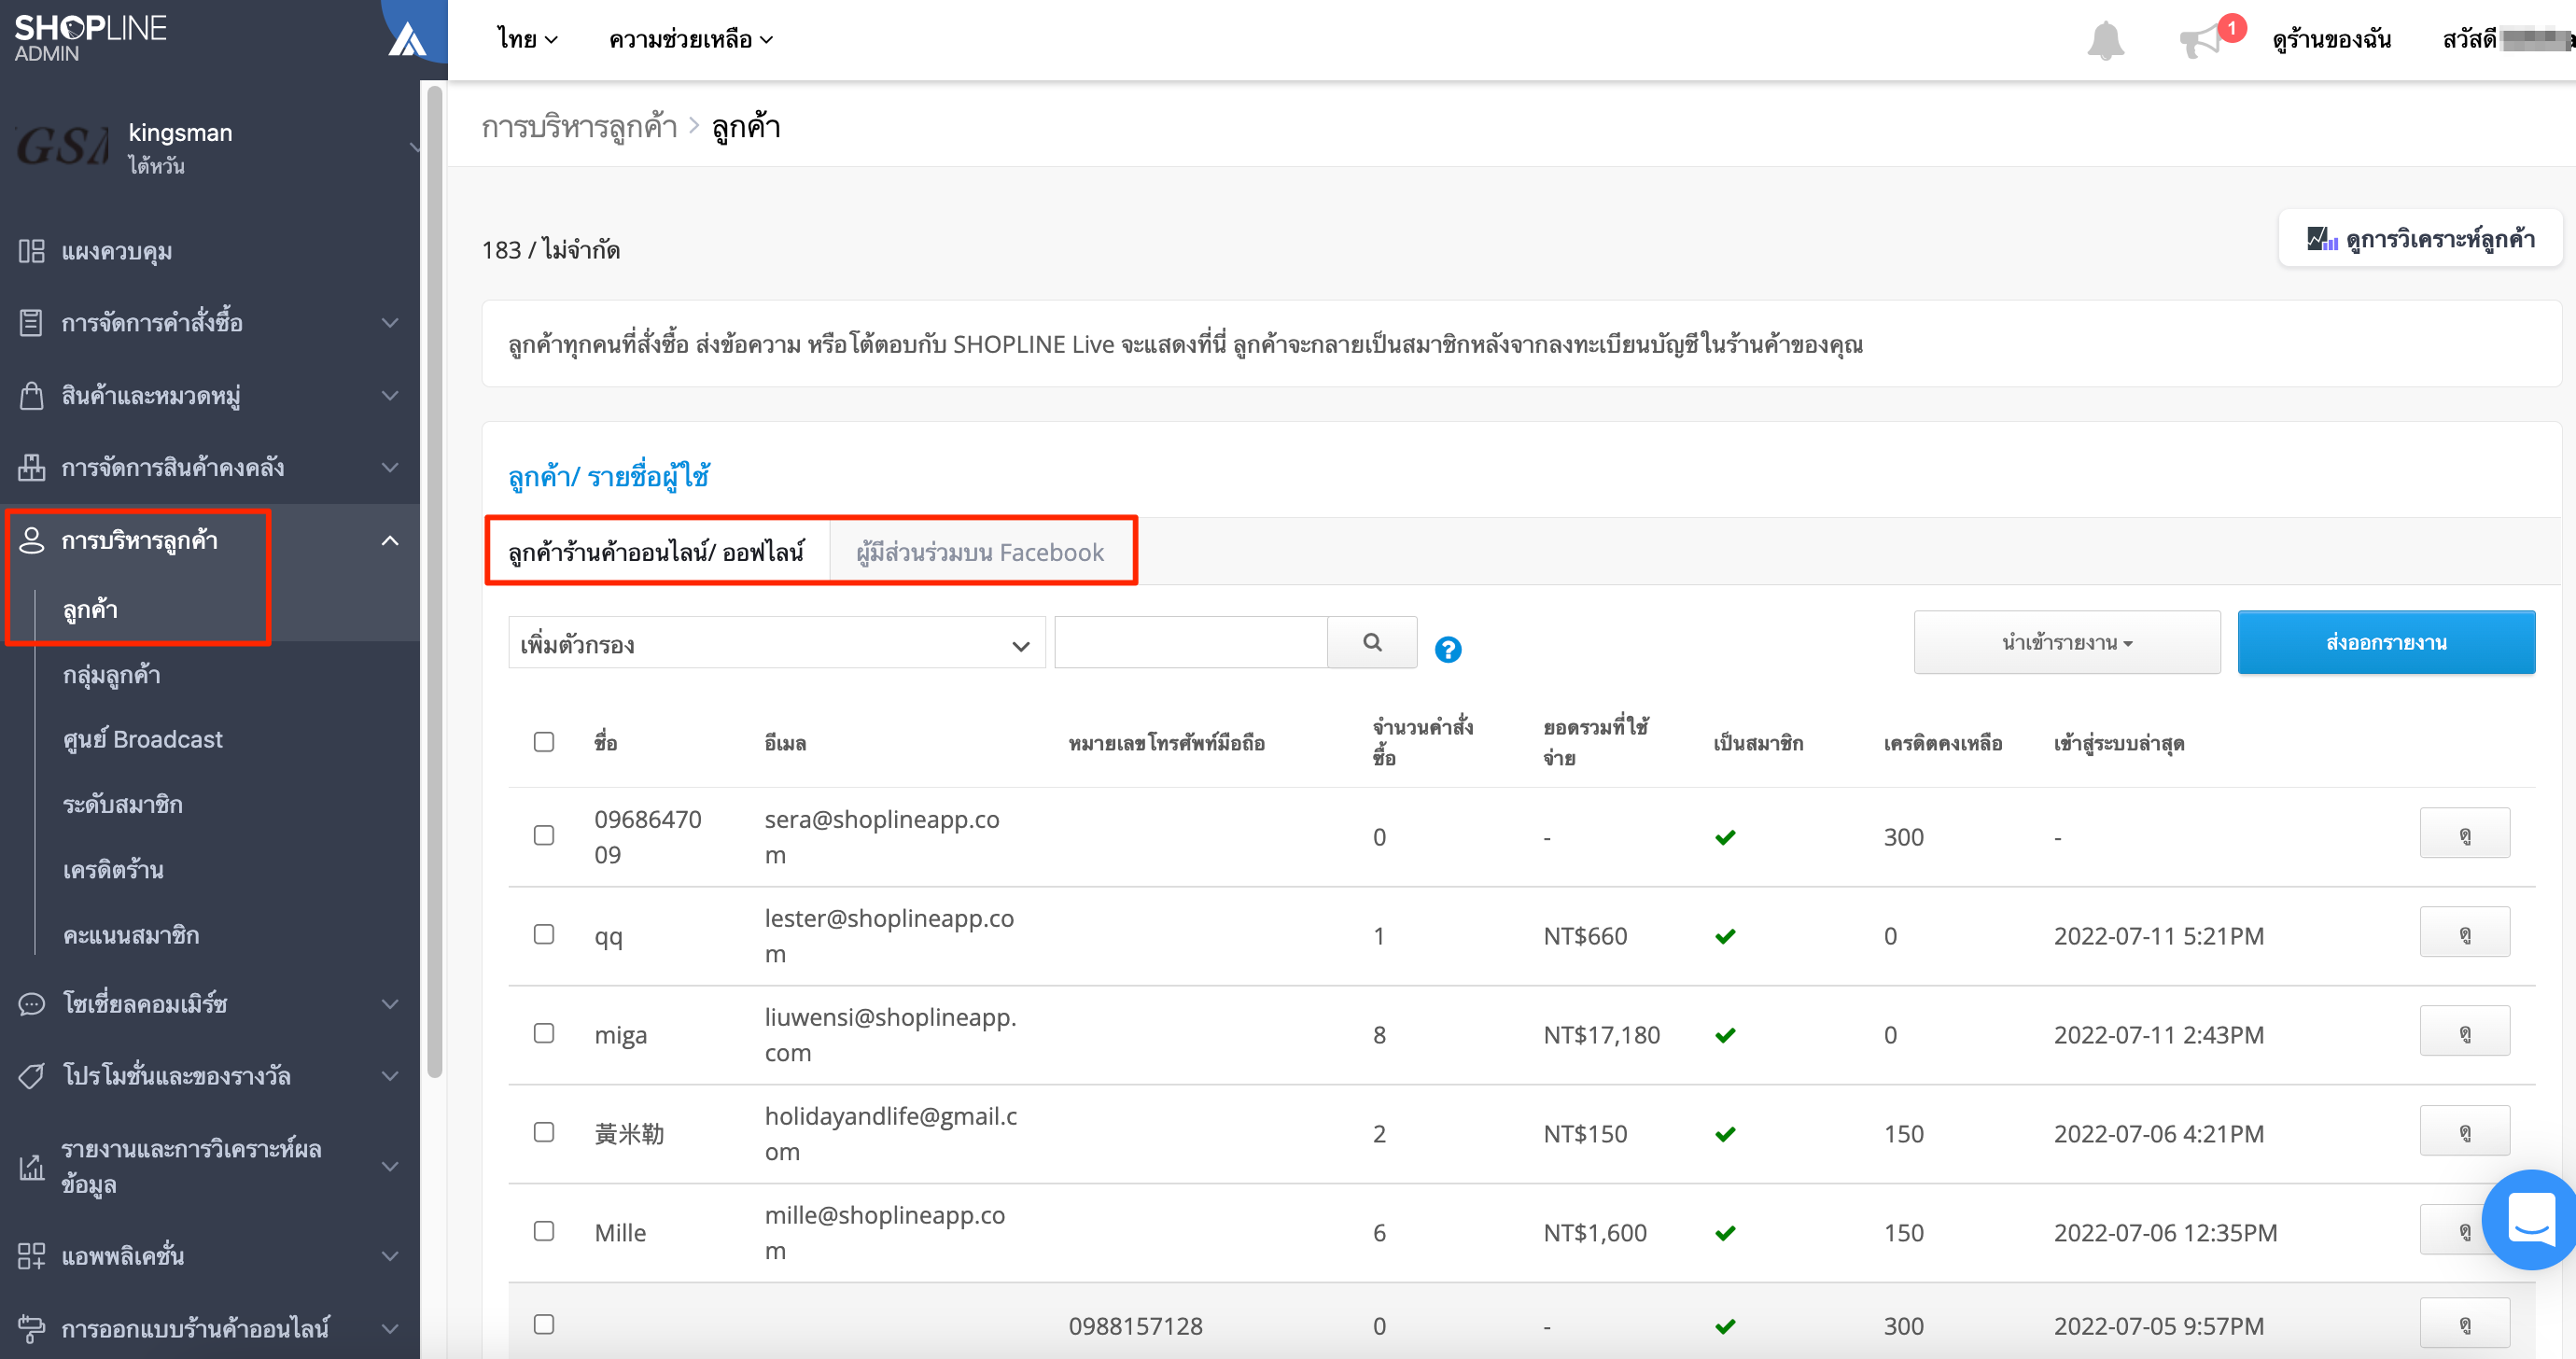Screen dimensions: 2576x1359
Task: Click the reports and analytics chart icon
Action: (x=31, y=1166)
